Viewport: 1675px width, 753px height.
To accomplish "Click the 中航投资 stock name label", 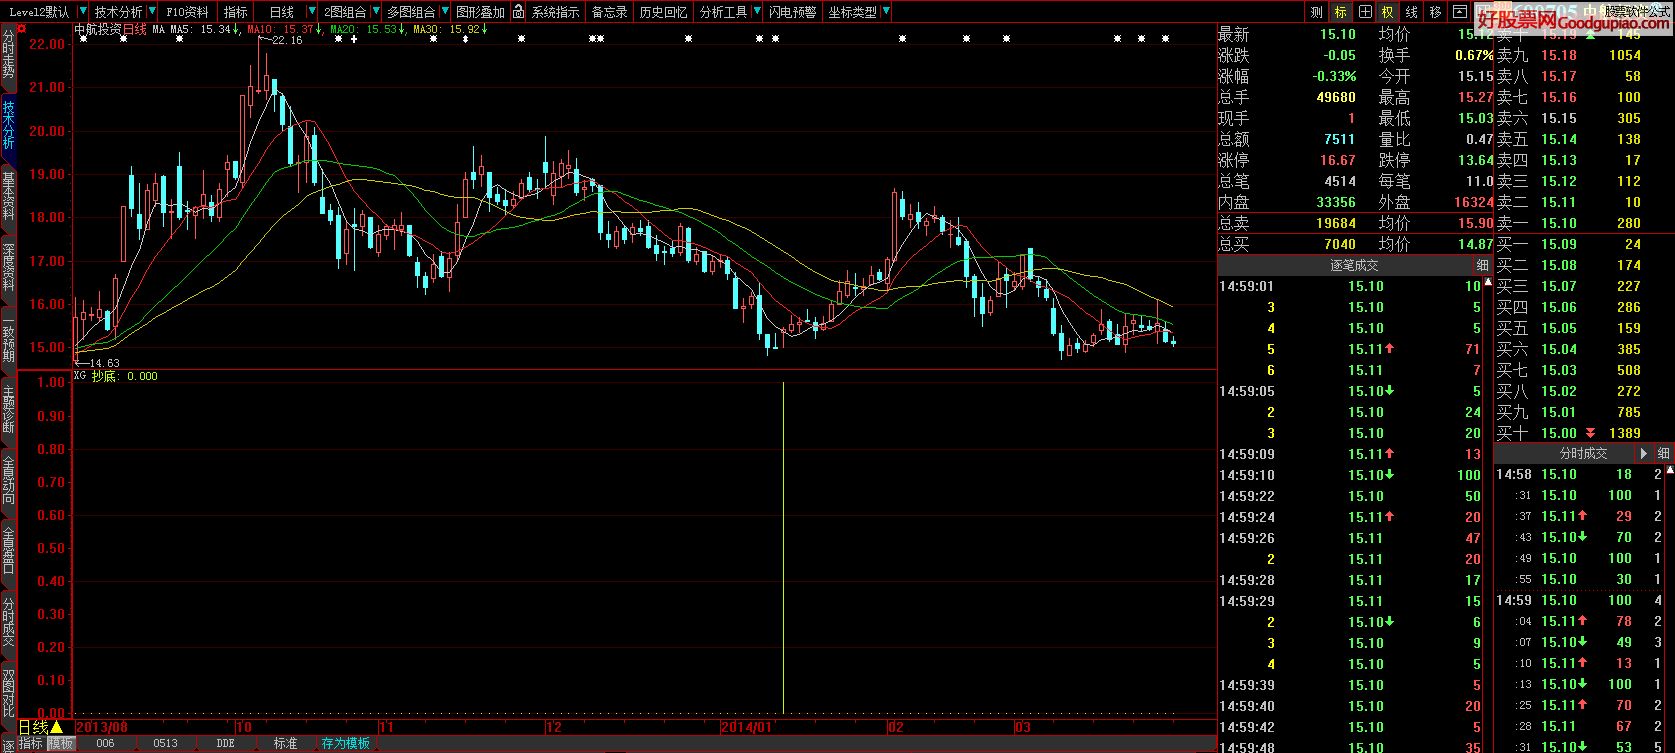I will pos(98,30).
